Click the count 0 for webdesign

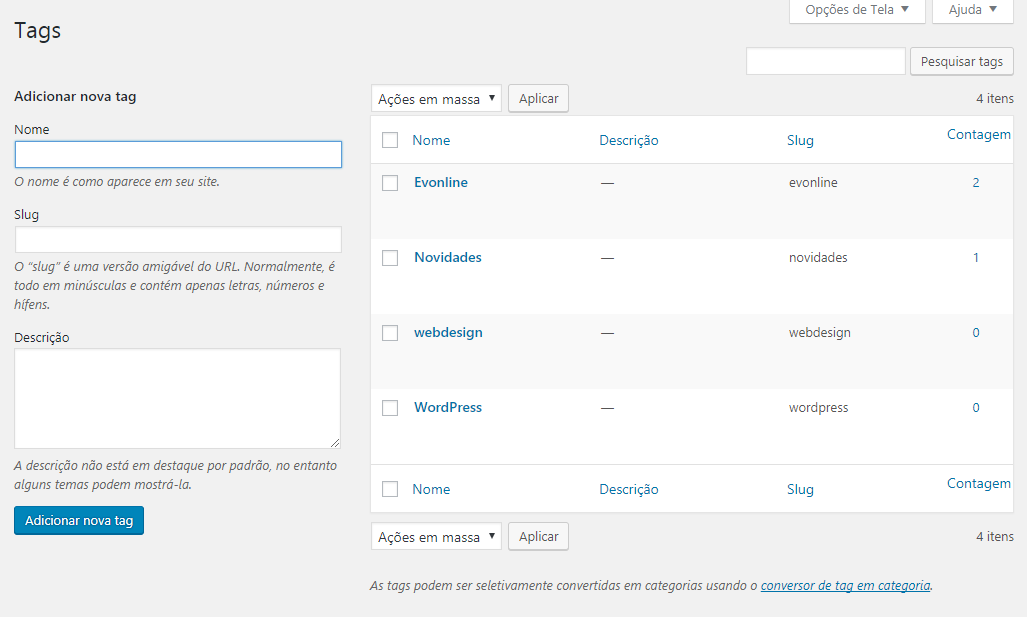[976, 333]
